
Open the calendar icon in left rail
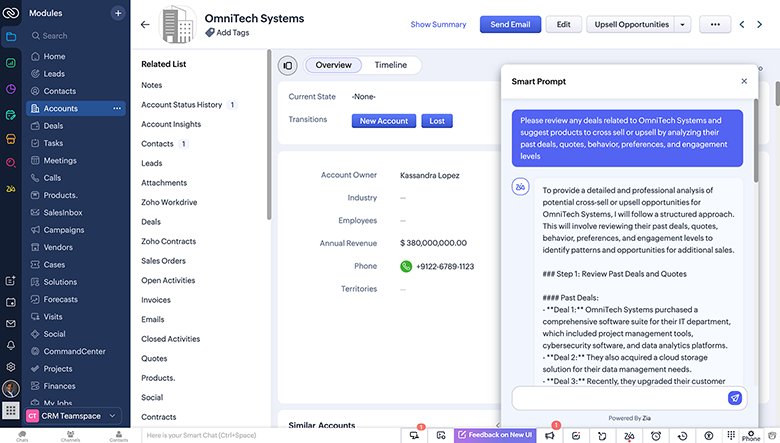click(10, 302)
